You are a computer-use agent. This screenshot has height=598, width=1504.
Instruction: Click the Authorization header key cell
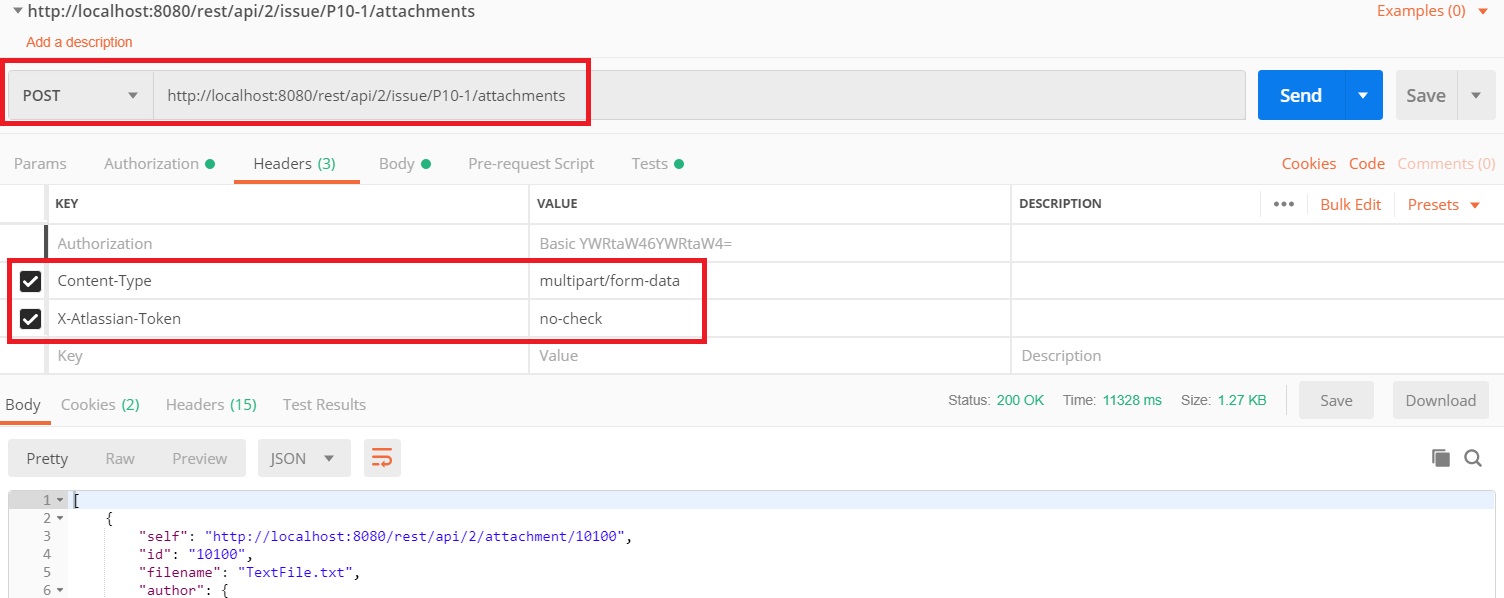(x=287, y=243)
